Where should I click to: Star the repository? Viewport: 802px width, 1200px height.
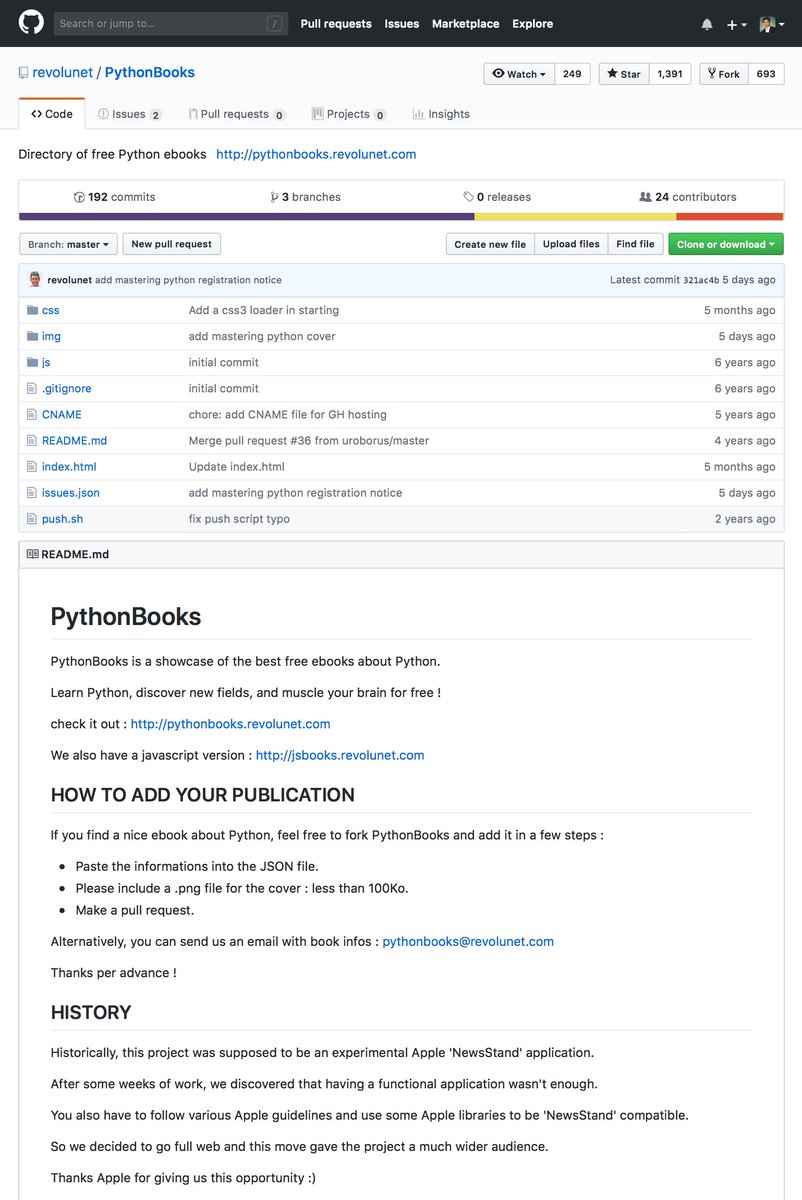coord(624,74)
